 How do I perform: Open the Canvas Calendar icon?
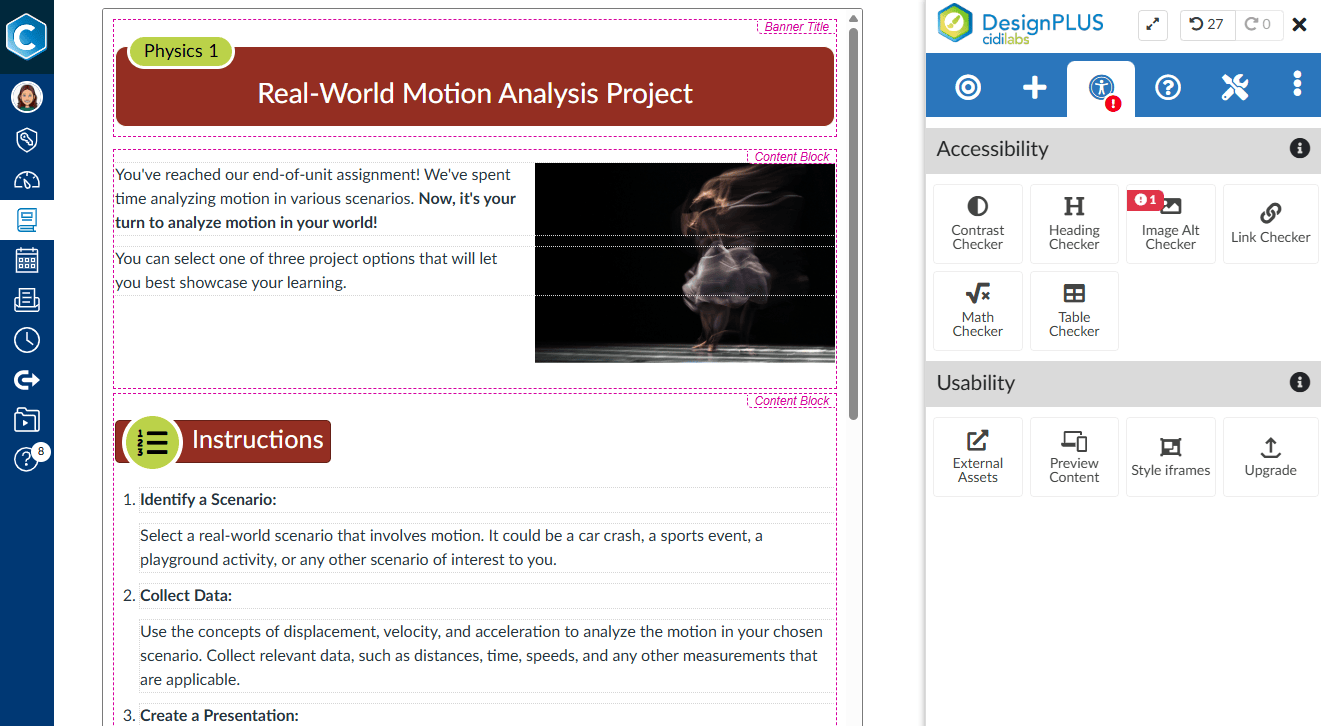coord(27,260)
